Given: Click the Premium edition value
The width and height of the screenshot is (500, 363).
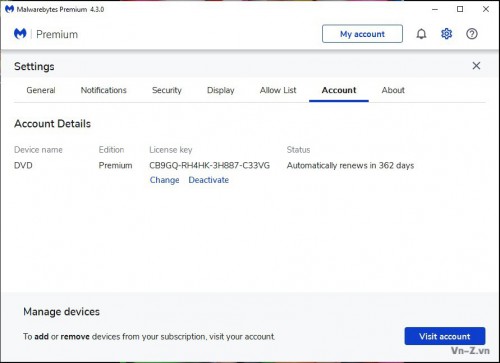Looking at the screenshot, I should [115, 165].
